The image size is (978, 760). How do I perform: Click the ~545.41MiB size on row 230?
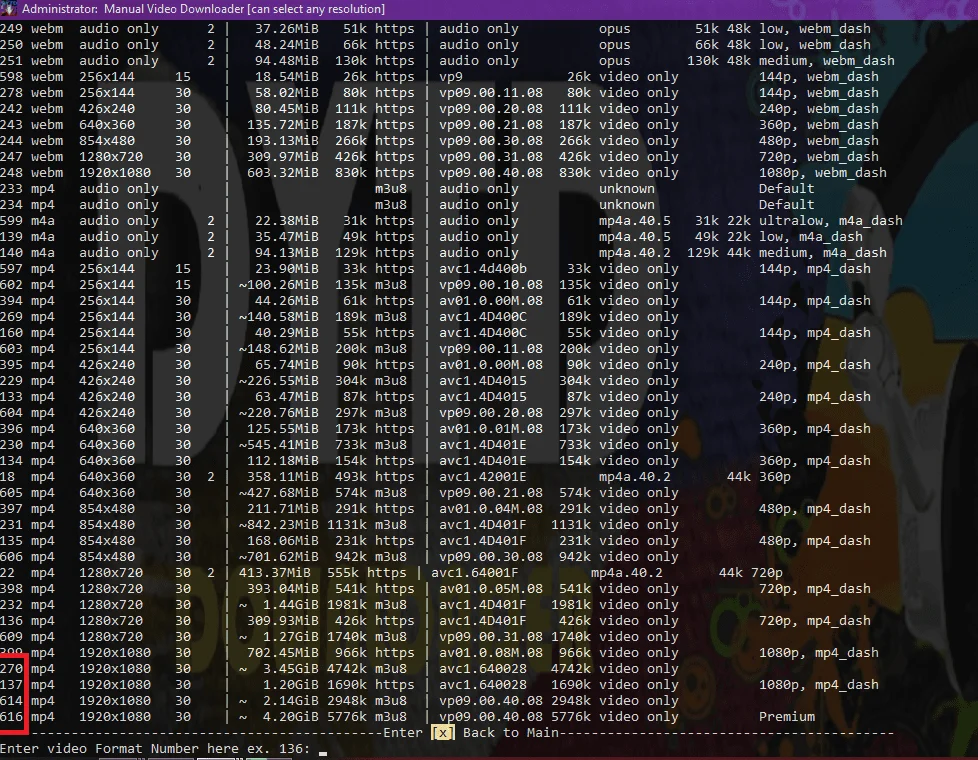[x=278, y=445]
